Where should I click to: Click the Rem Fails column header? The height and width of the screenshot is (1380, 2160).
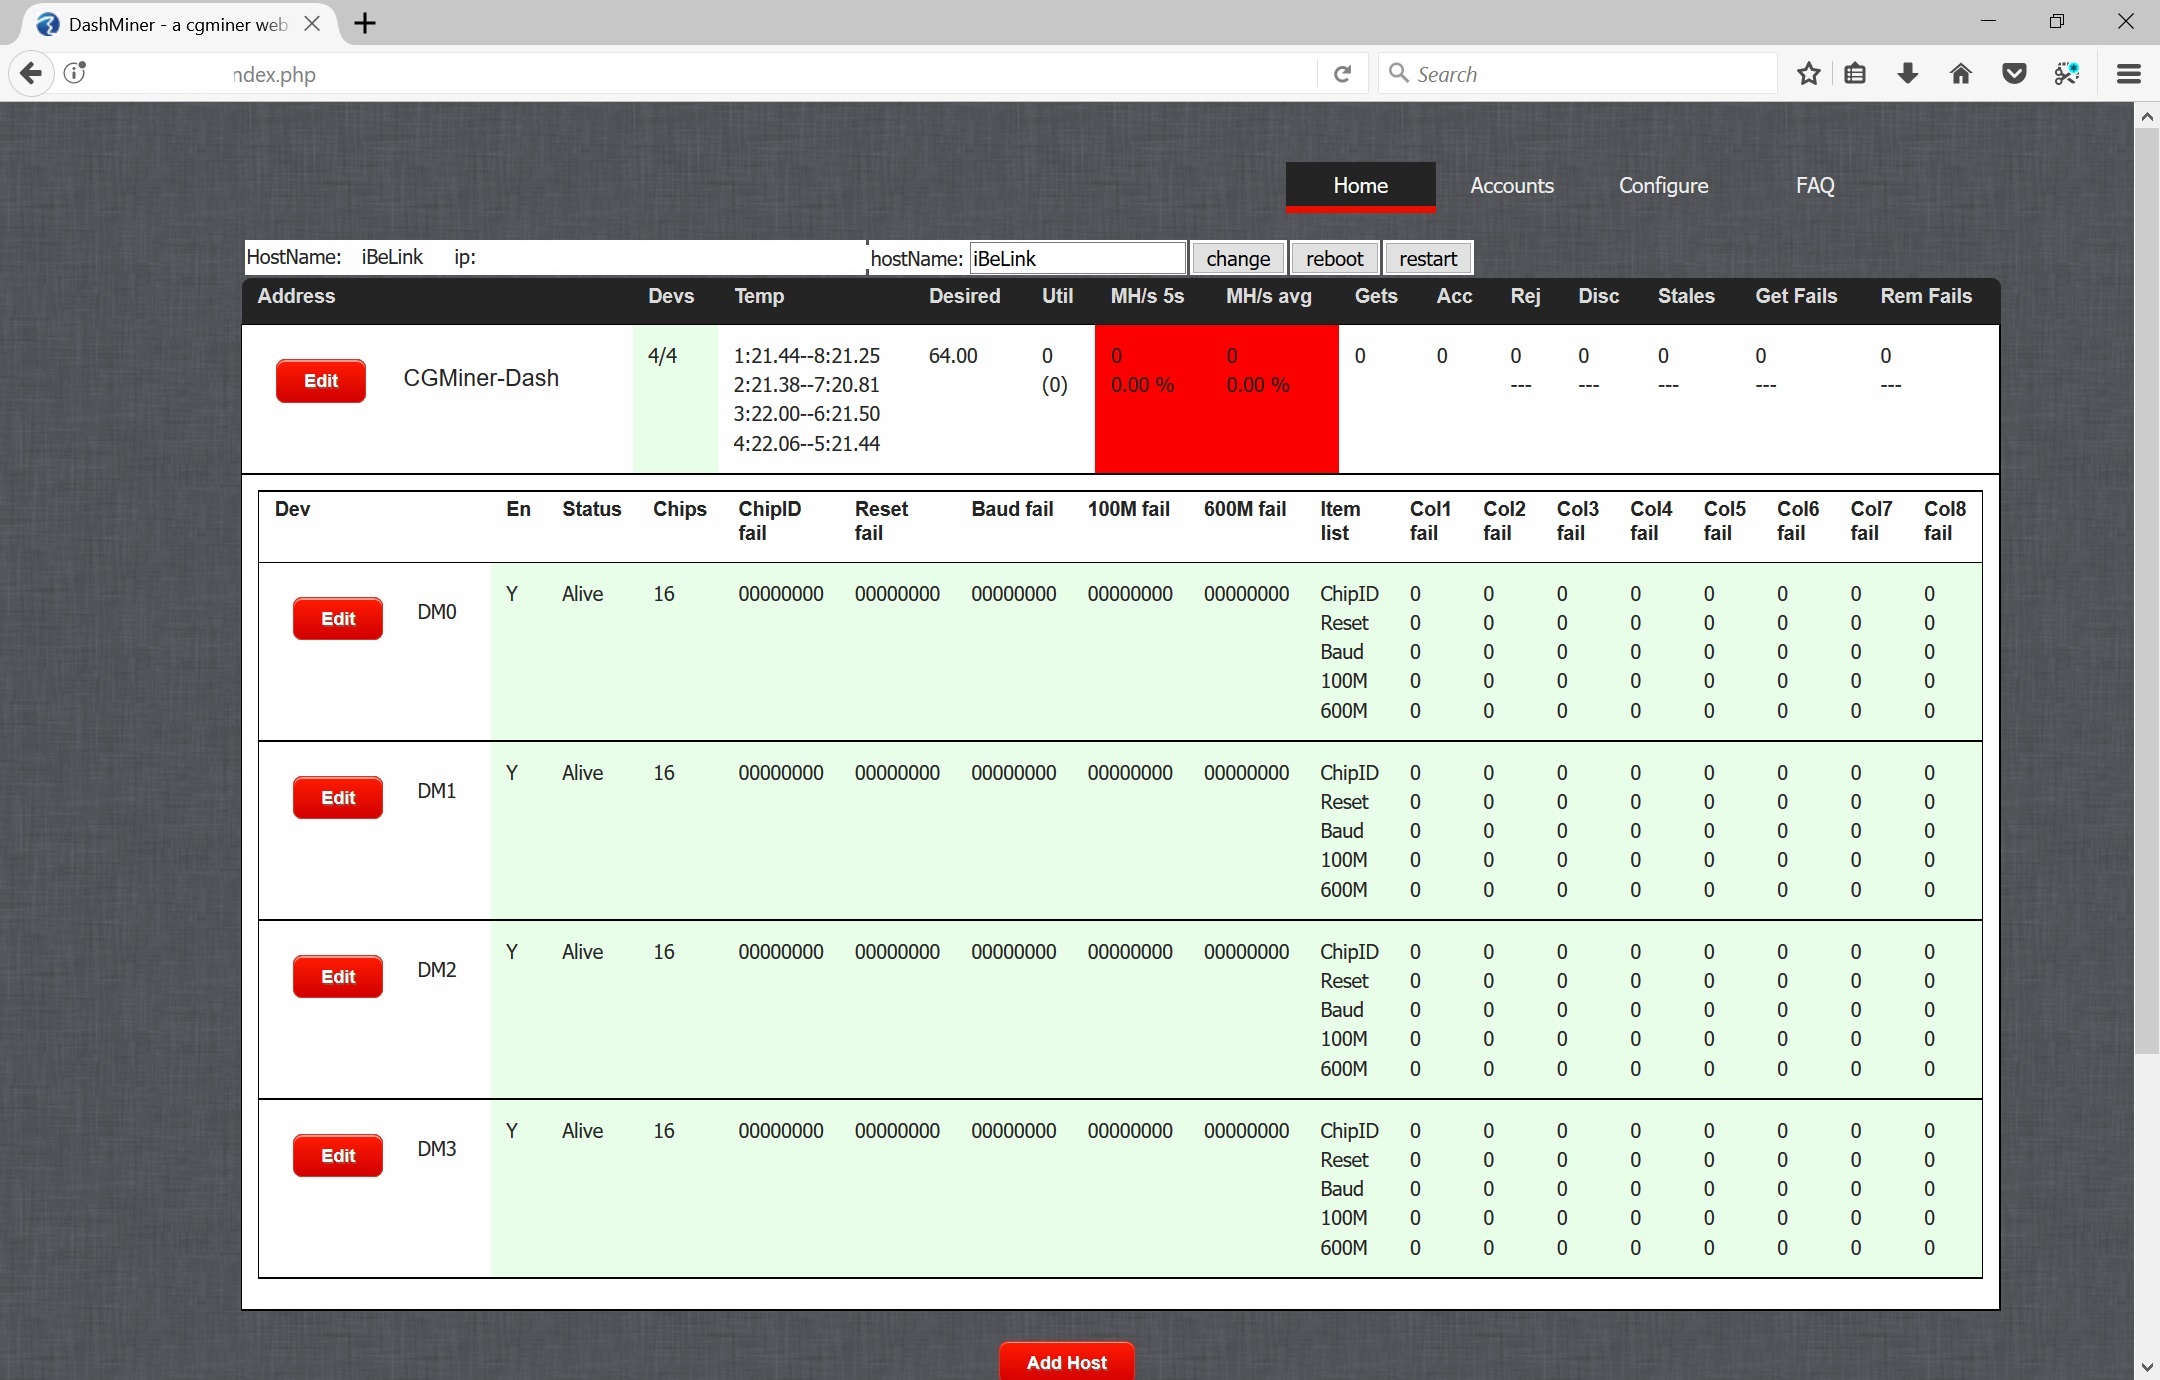coord(1926,296)
